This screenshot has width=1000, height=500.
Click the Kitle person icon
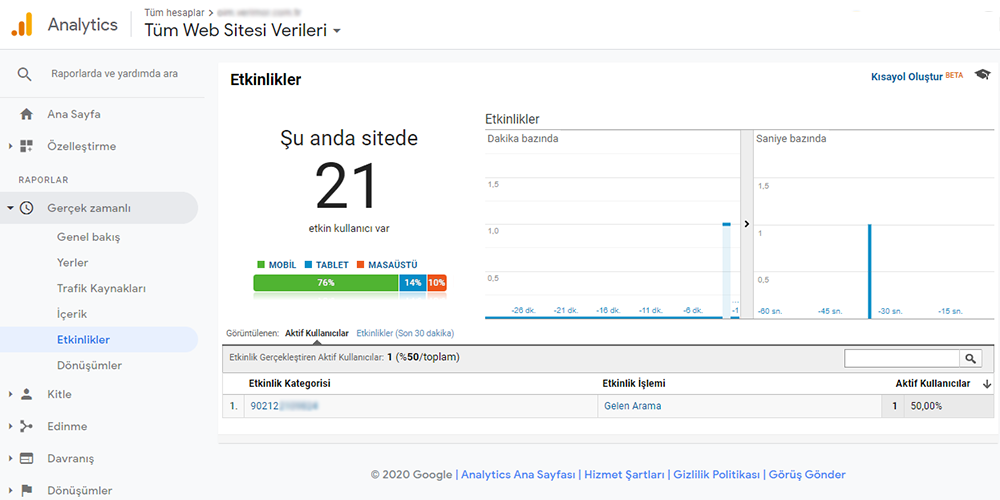[27, 394]
